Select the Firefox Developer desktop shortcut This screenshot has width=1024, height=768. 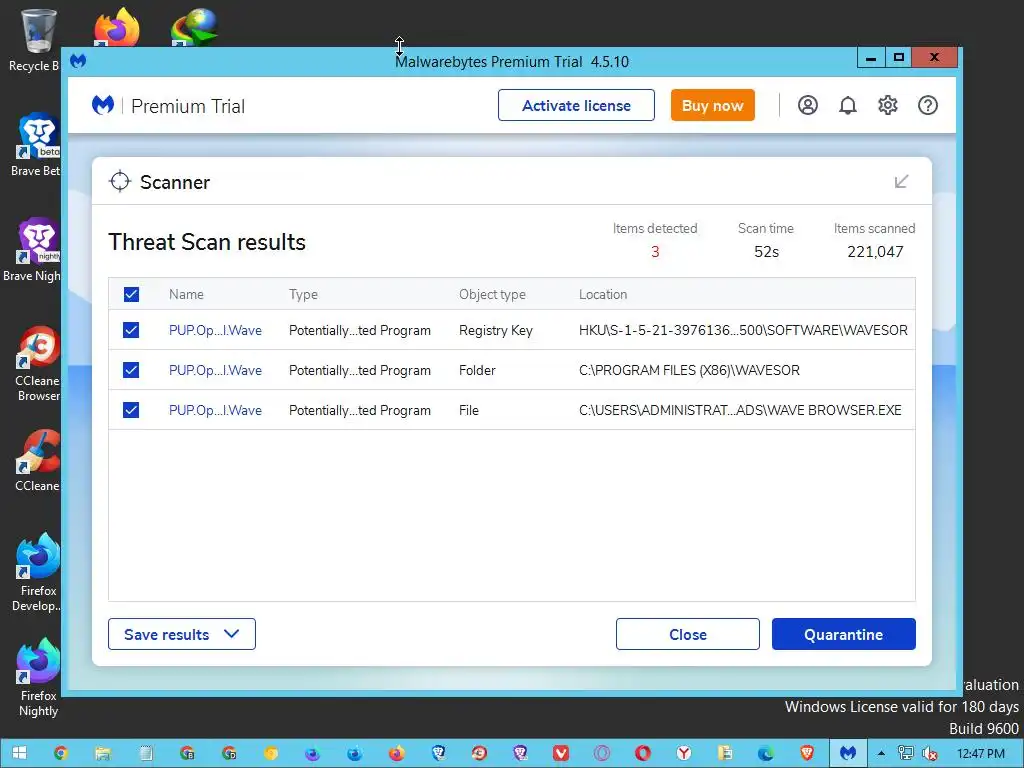pos(38,573)
